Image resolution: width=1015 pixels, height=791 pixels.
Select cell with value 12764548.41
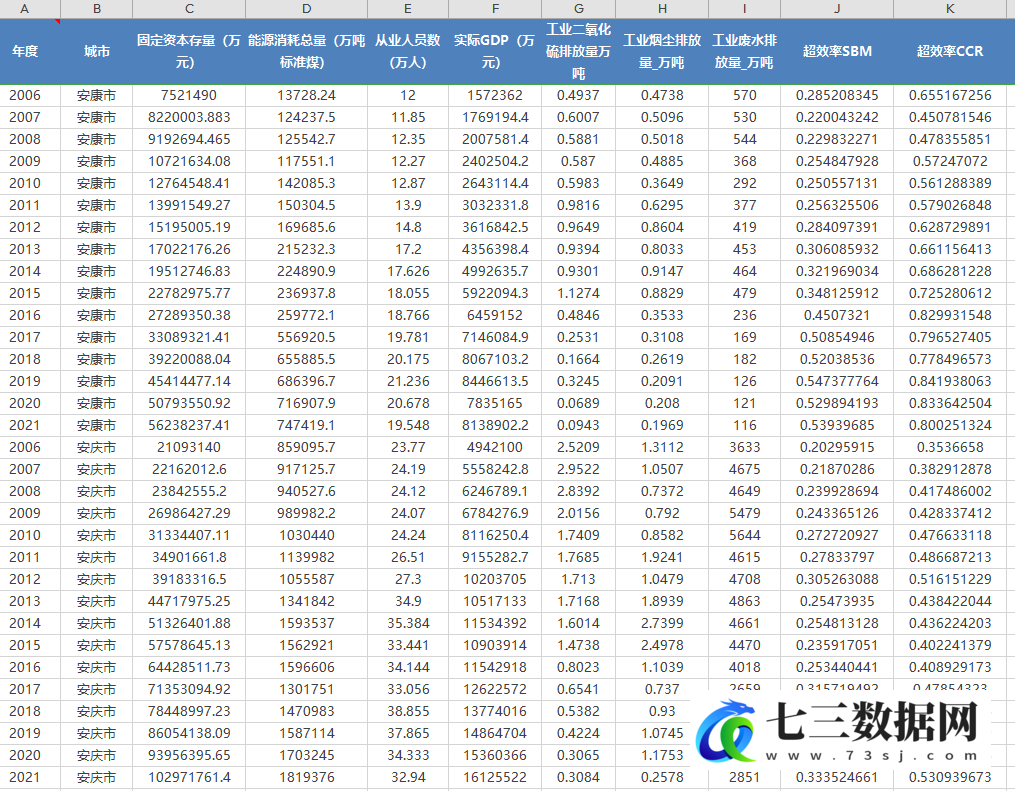[189, 183]
